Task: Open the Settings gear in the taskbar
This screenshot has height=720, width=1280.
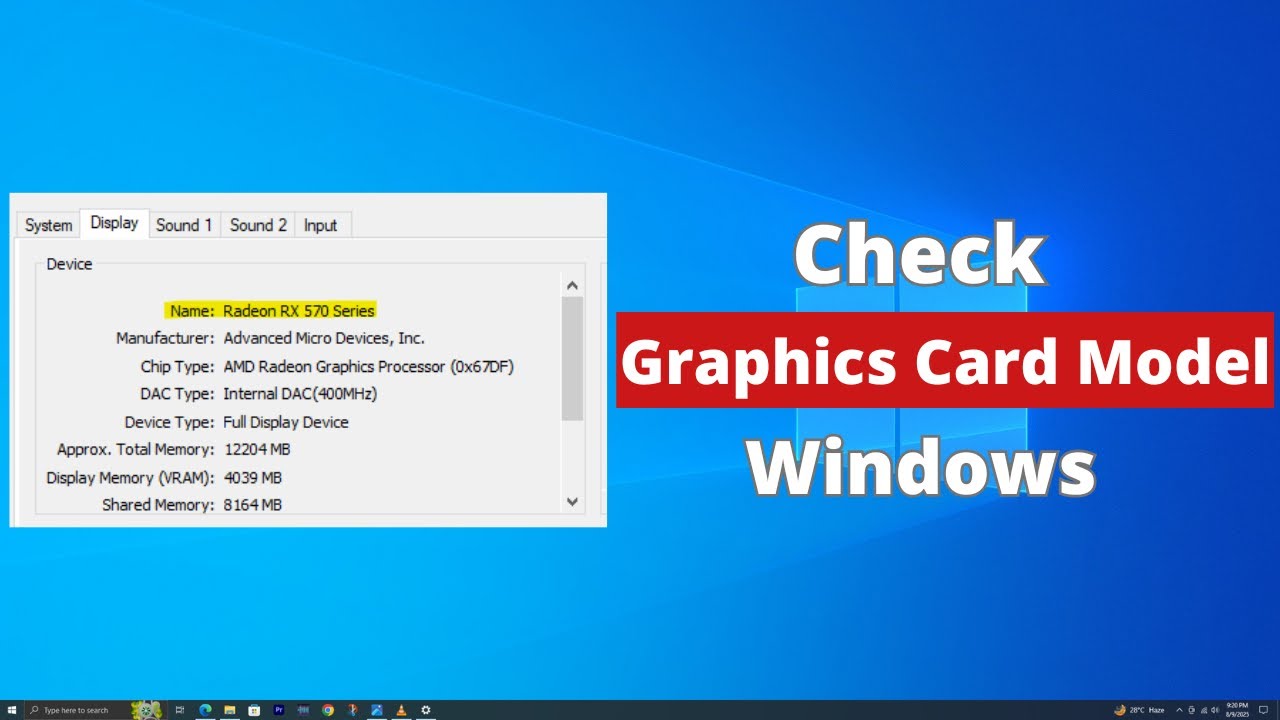Action: (x=426, y=710)
